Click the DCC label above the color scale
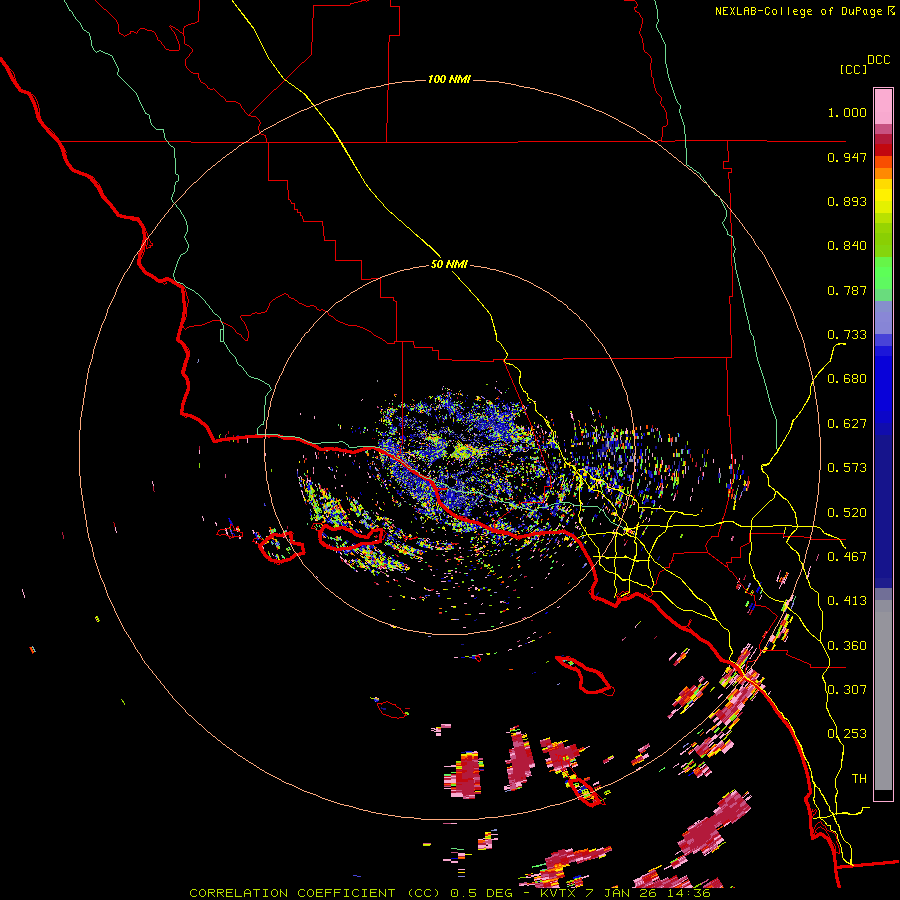900x900 pixels. click(878, 59)
